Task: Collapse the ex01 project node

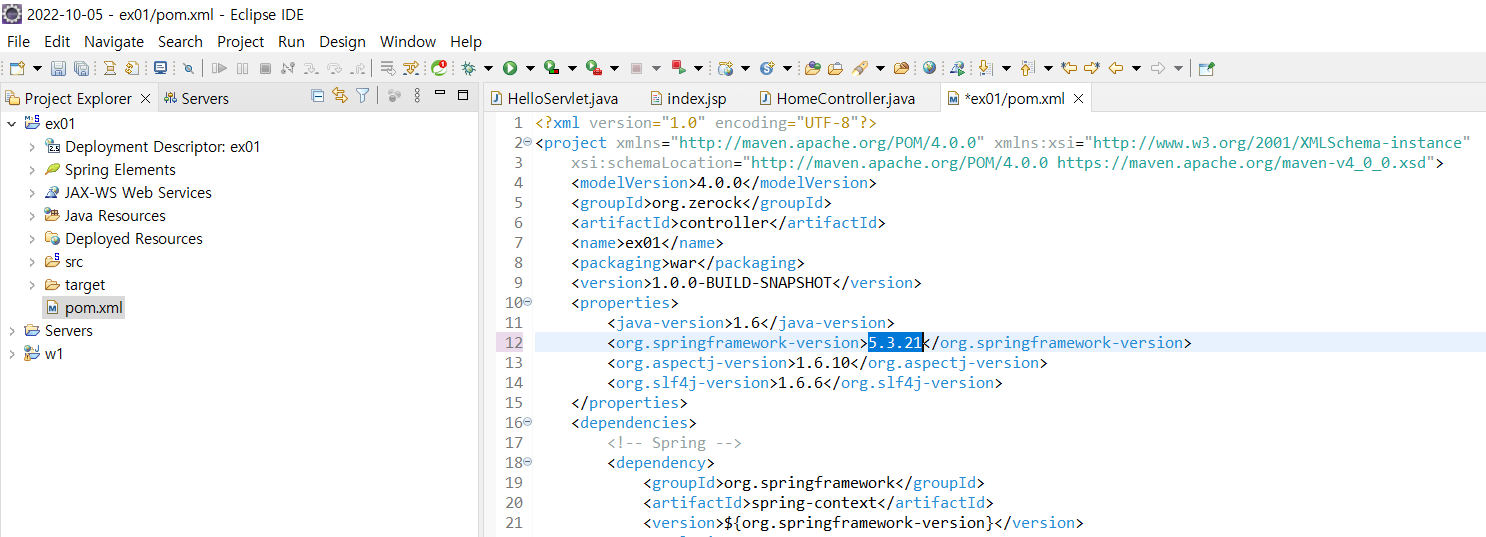Action: 12,123
